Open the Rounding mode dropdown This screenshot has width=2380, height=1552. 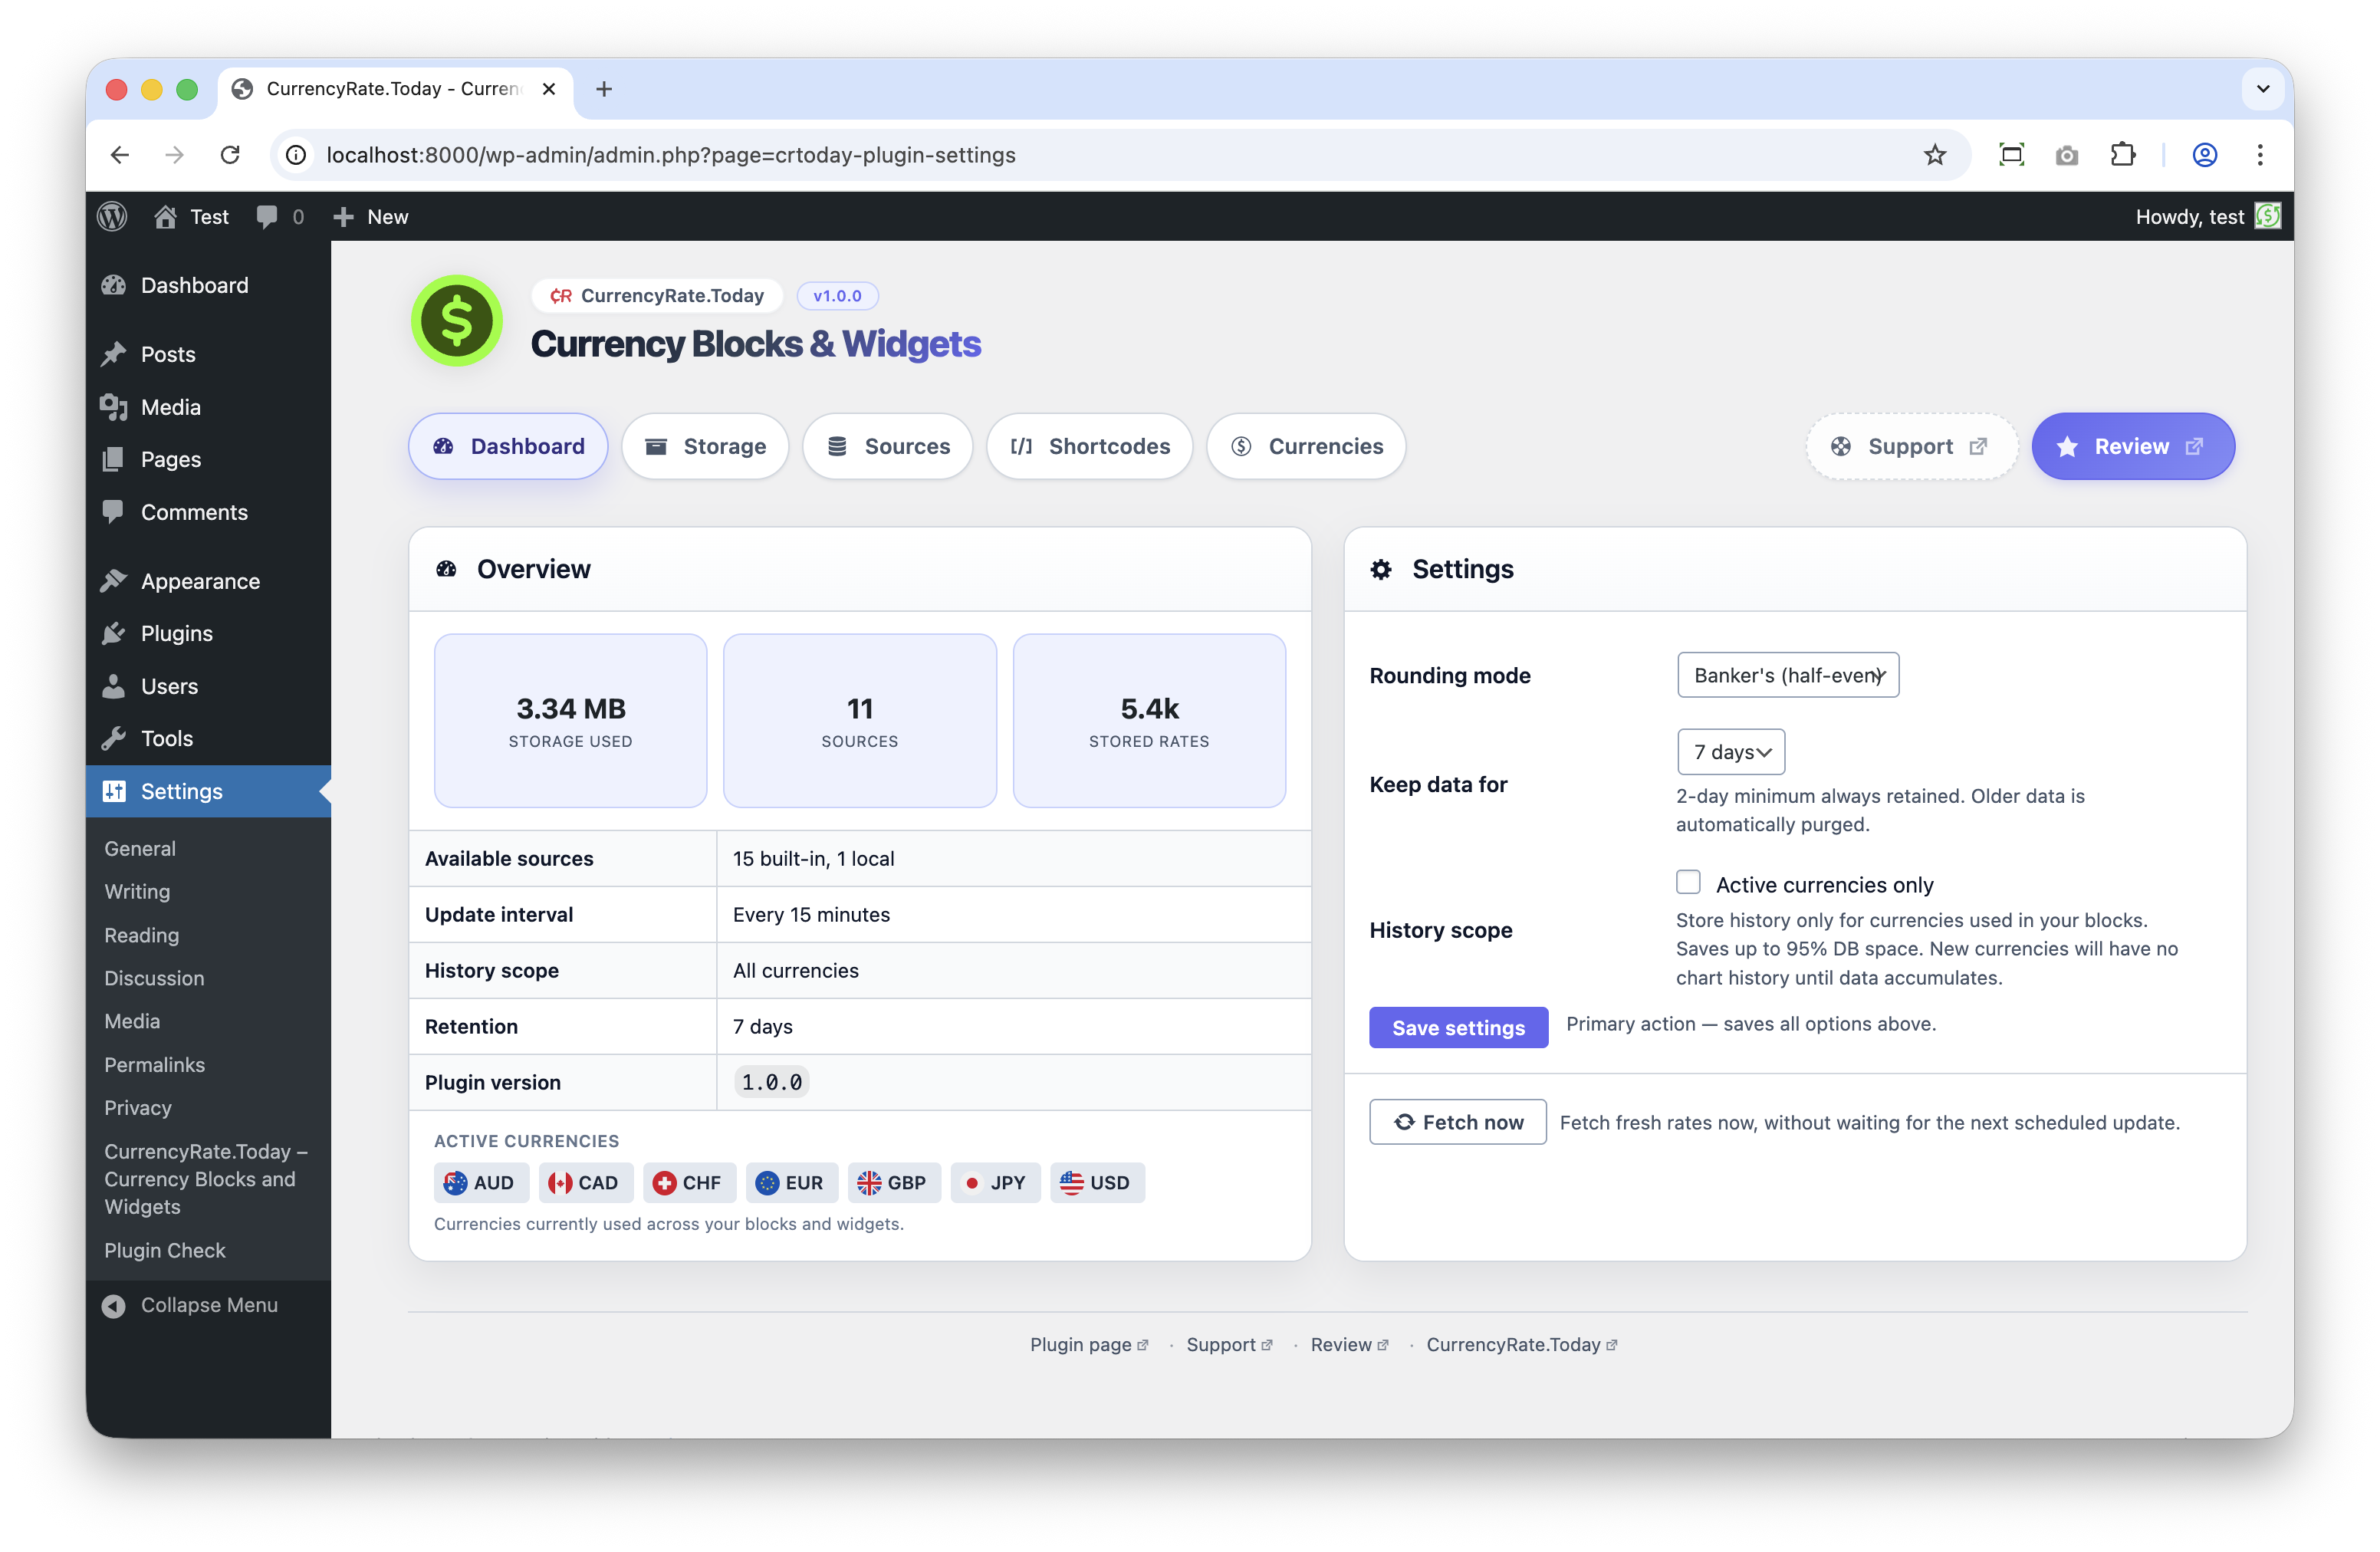click(x=1787, y=675)
